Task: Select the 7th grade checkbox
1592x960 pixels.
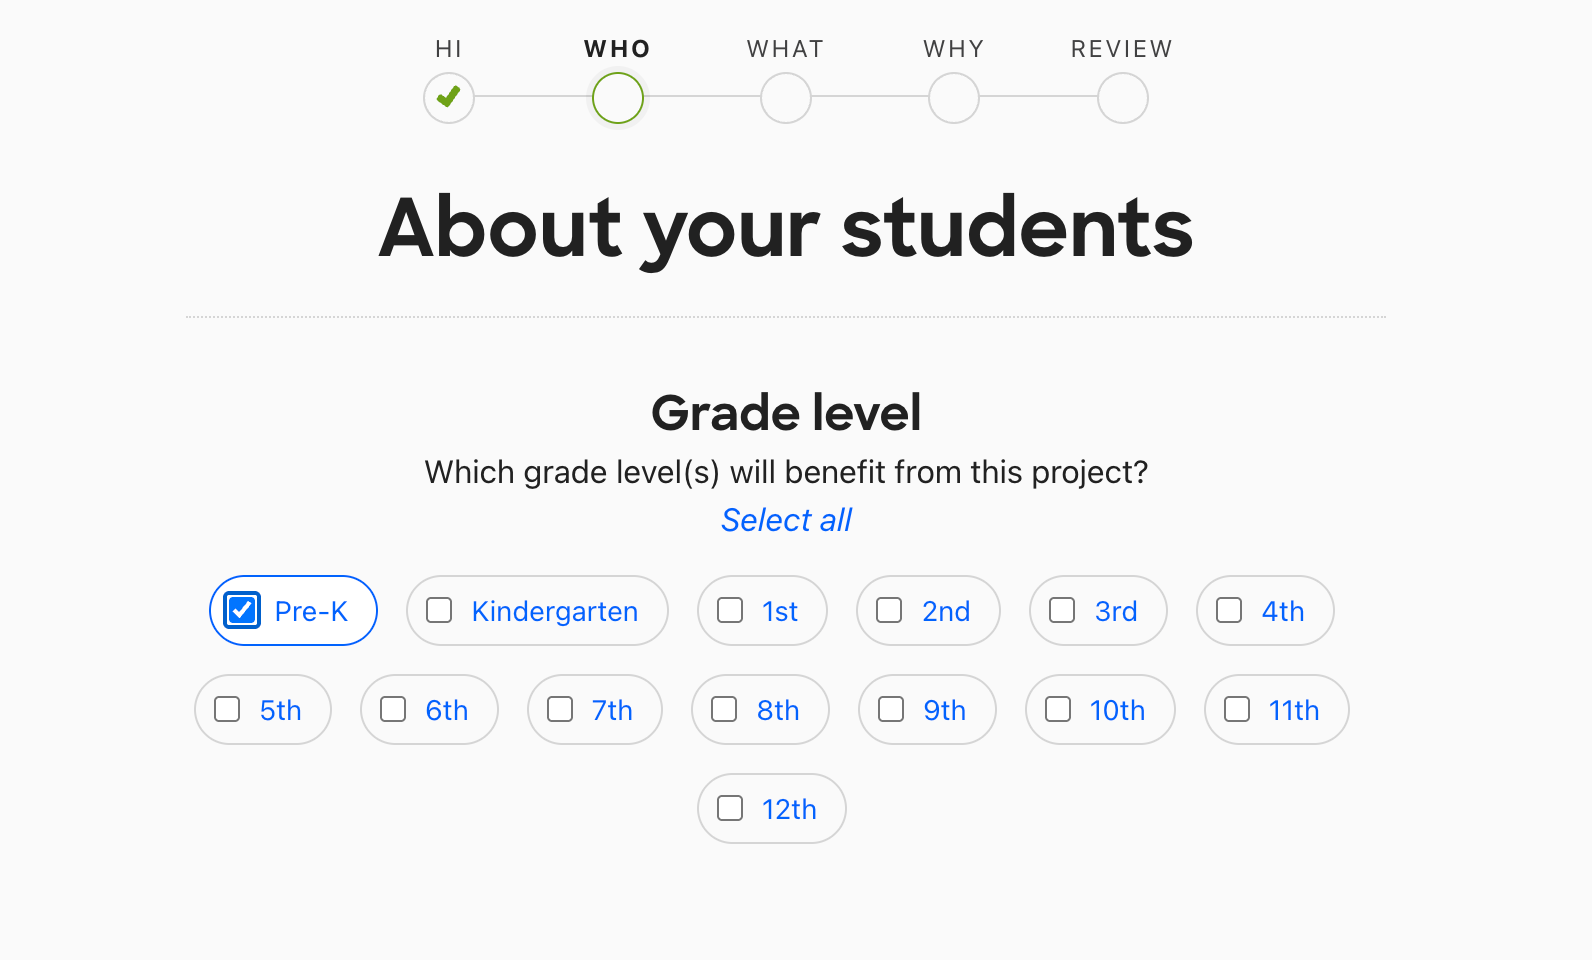Action: tap(560, 709)
